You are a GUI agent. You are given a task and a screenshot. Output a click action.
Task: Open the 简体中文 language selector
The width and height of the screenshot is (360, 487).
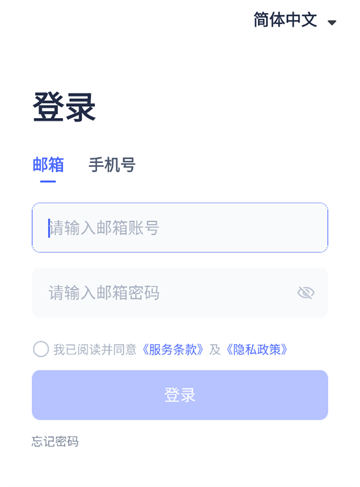[295, 20]
